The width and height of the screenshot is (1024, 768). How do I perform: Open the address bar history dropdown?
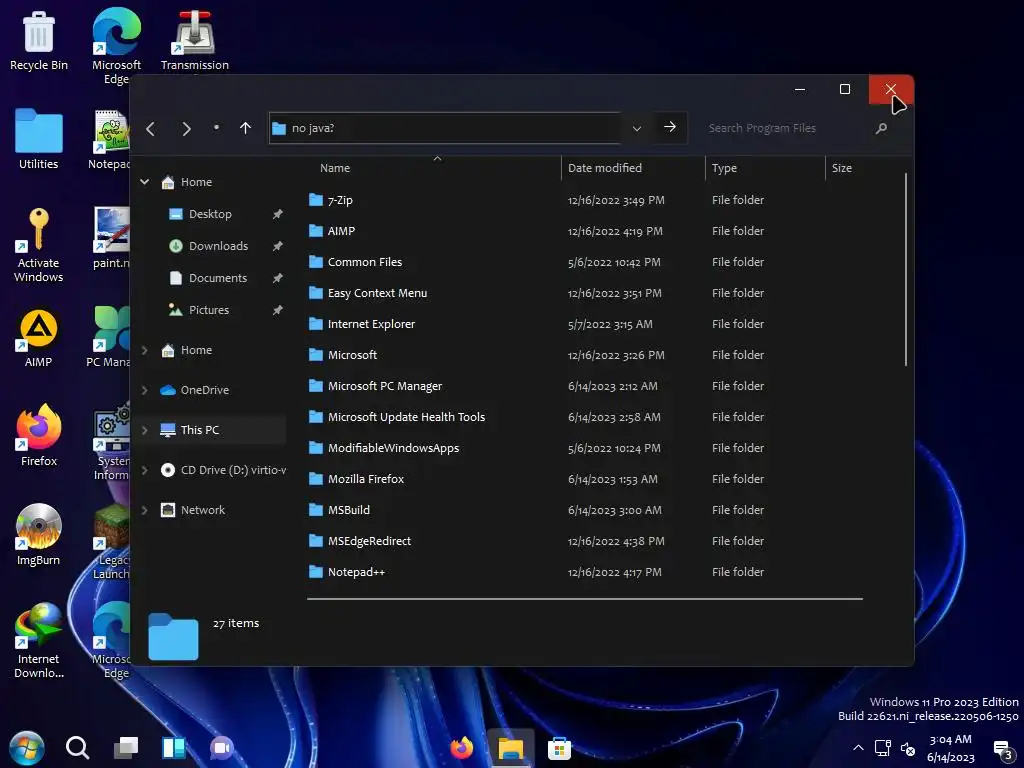(637, 128)
